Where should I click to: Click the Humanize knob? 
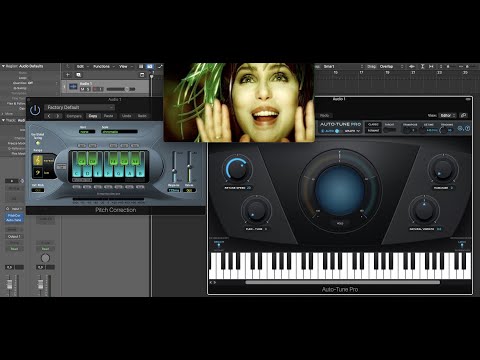[x=443, y=169]
